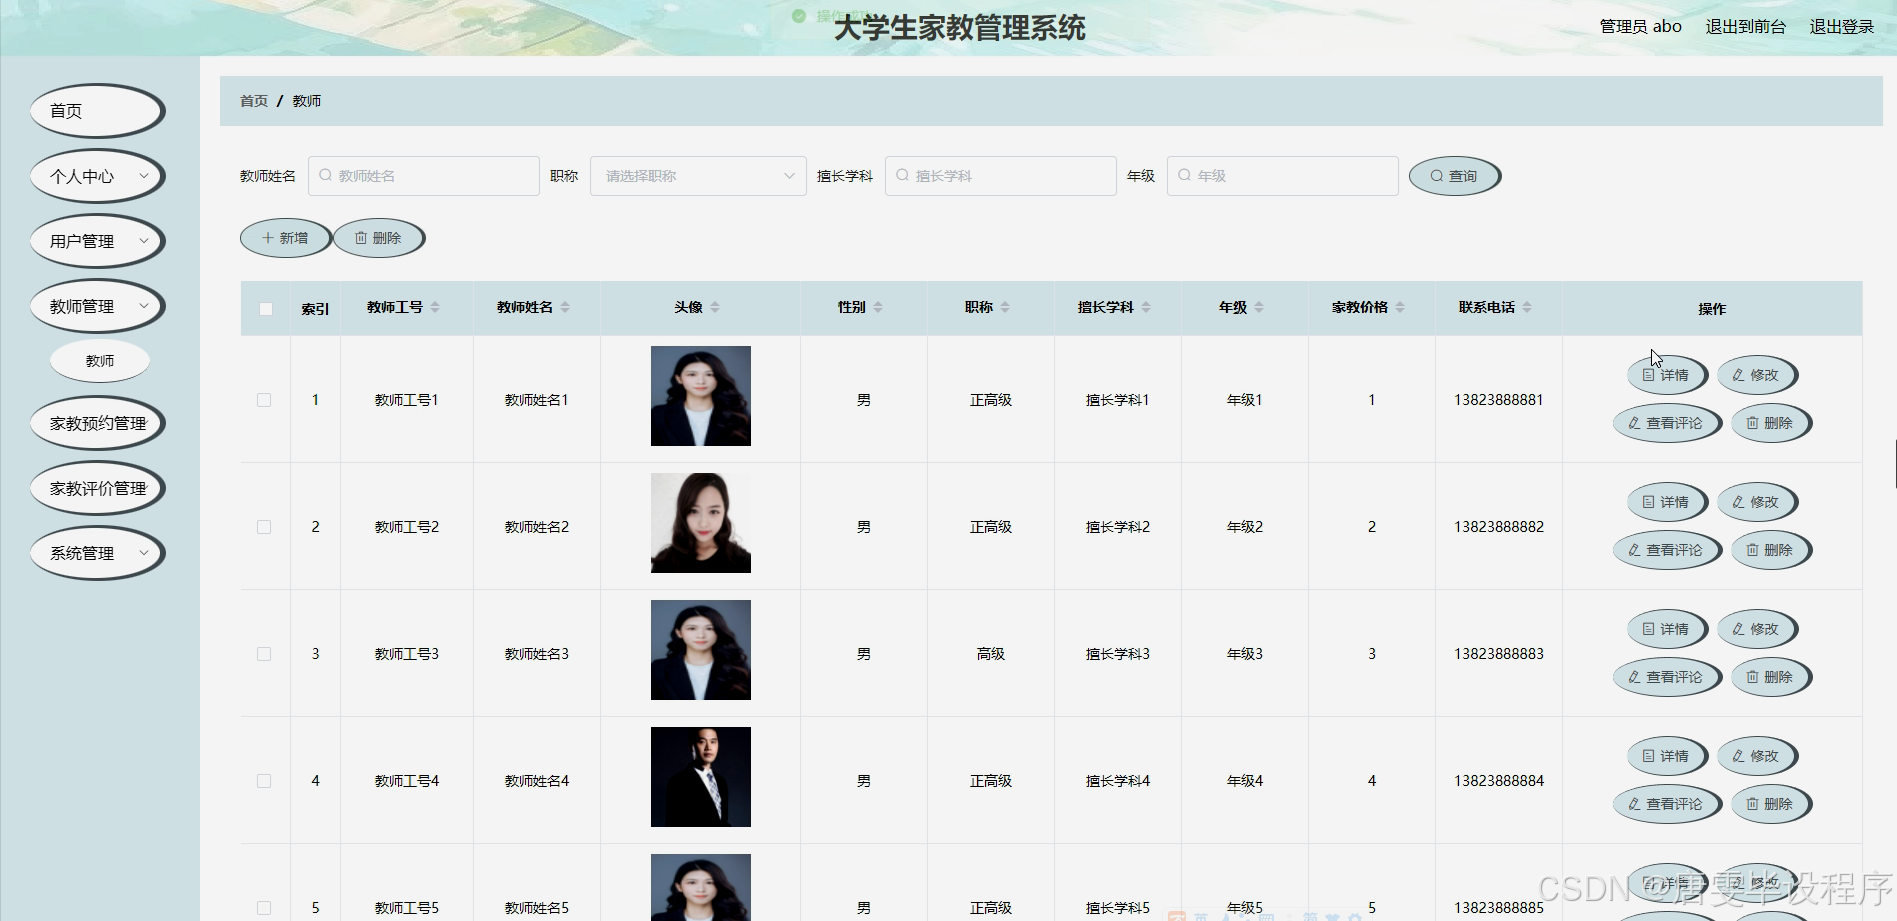Open 查看评论 for 教师姓名4 row
This screenshot has height=921, width=1897.
pyautogui.click(x=1666, y=804)
